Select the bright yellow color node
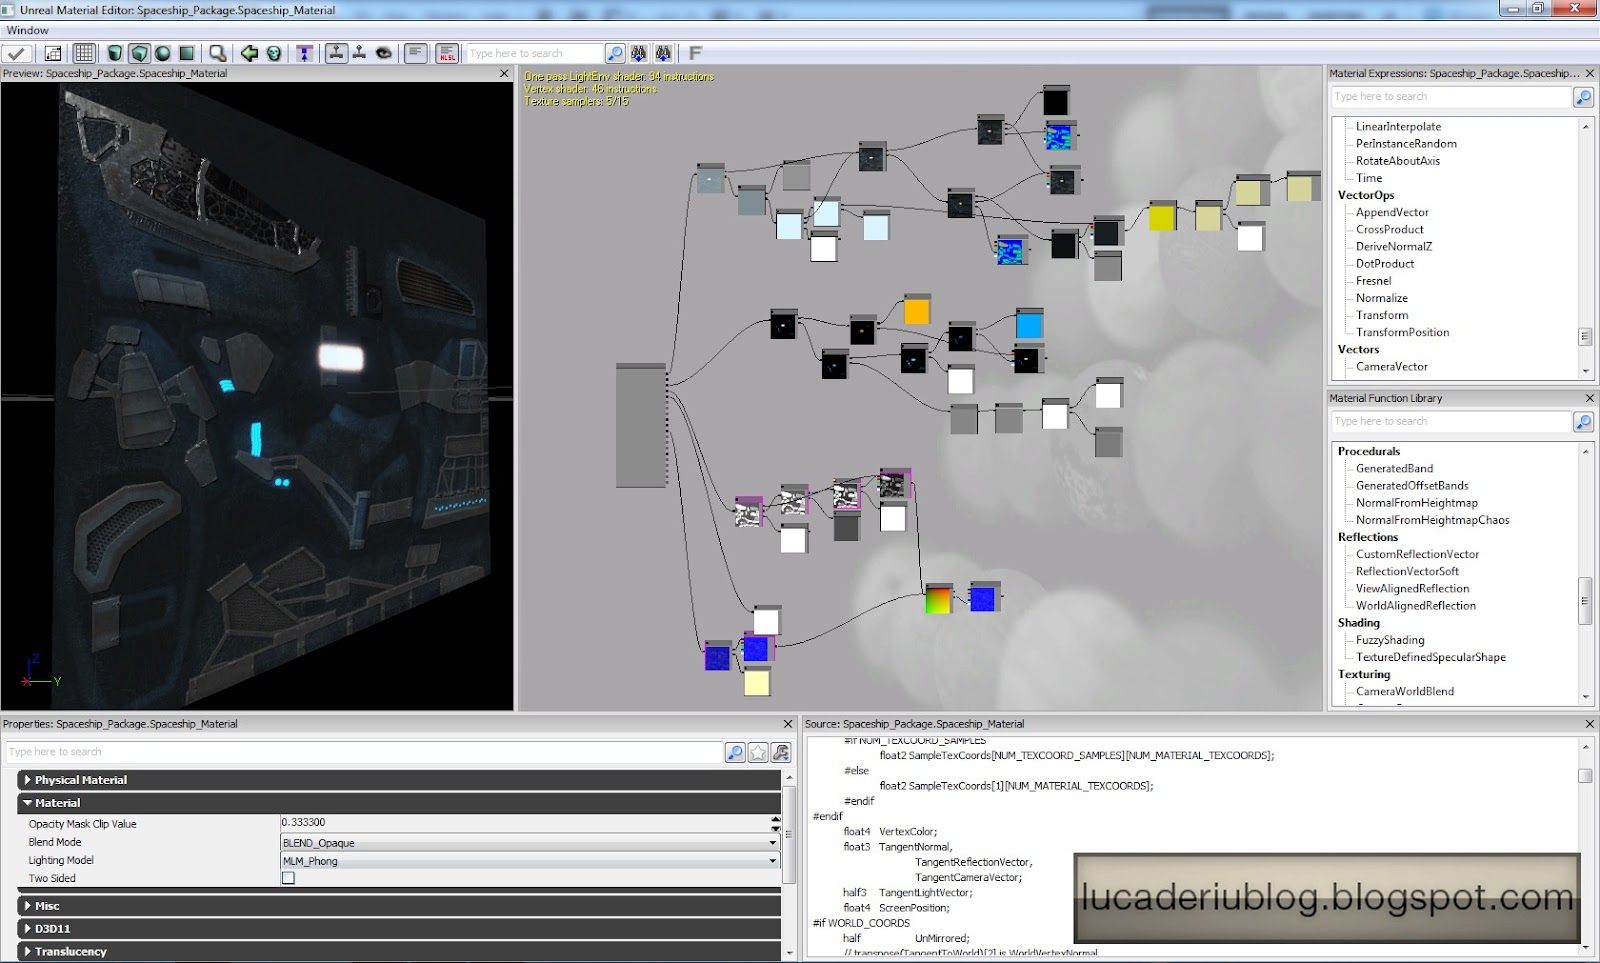The image size is (1600, 963). pyautogui.click(x=1162, y=216)
